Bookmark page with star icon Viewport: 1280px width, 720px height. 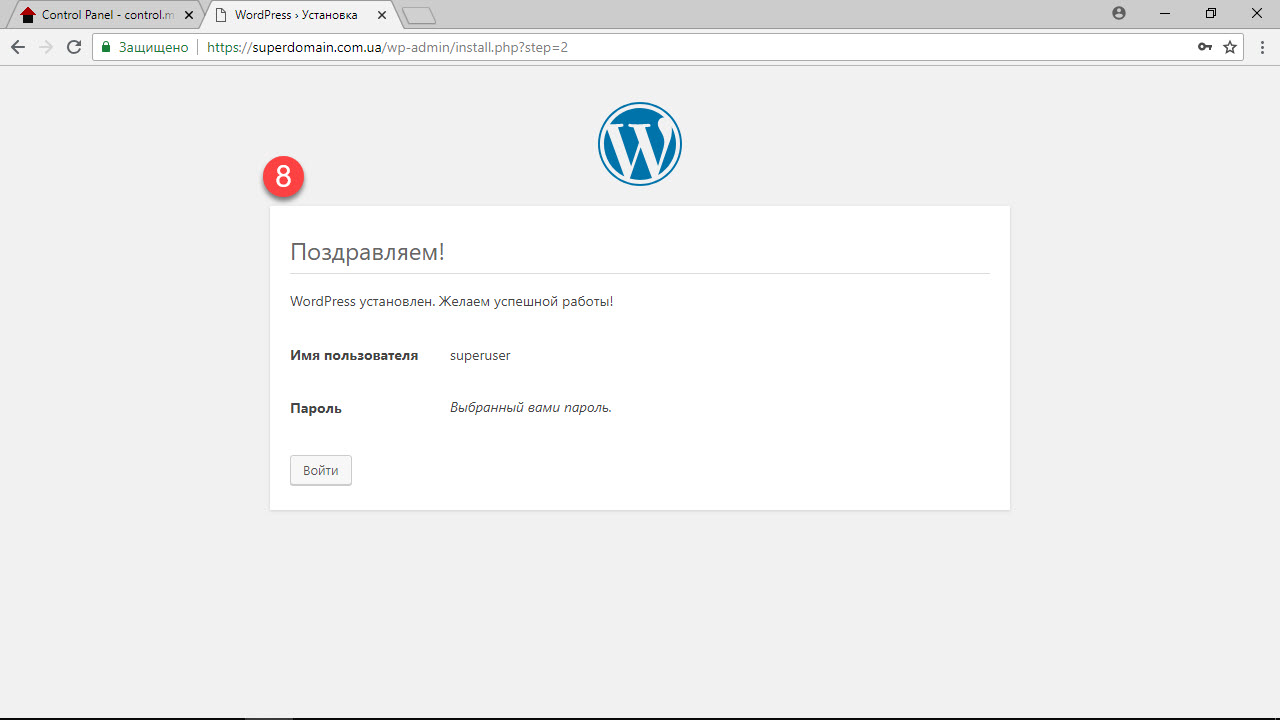[1230, 47]
